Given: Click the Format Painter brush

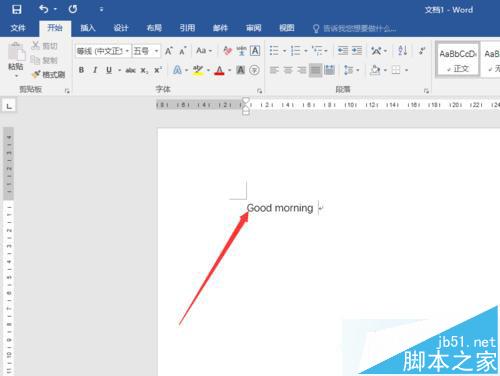Looking at the screenshot, I should (48, 75).
